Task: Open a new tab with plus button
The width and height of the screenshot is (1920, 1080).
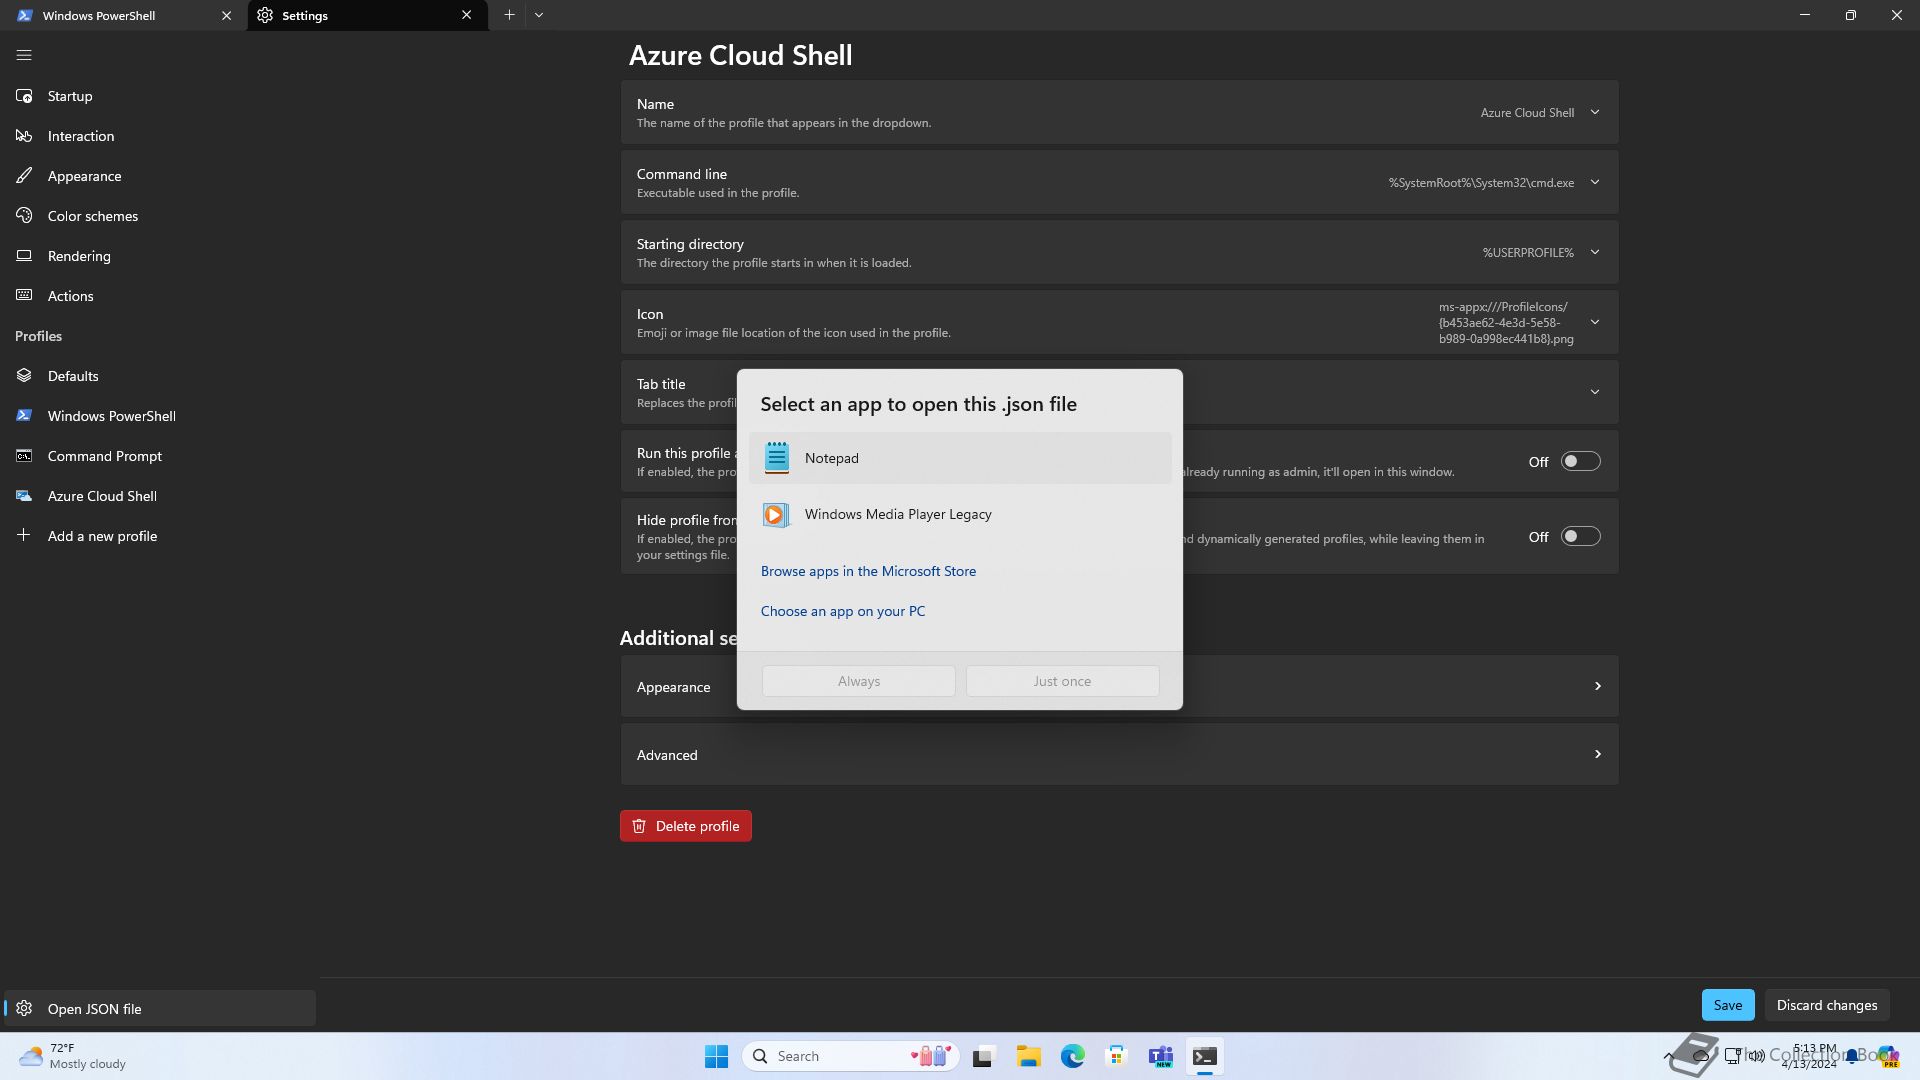Action: pyautogui.click(x=509, y=15)
